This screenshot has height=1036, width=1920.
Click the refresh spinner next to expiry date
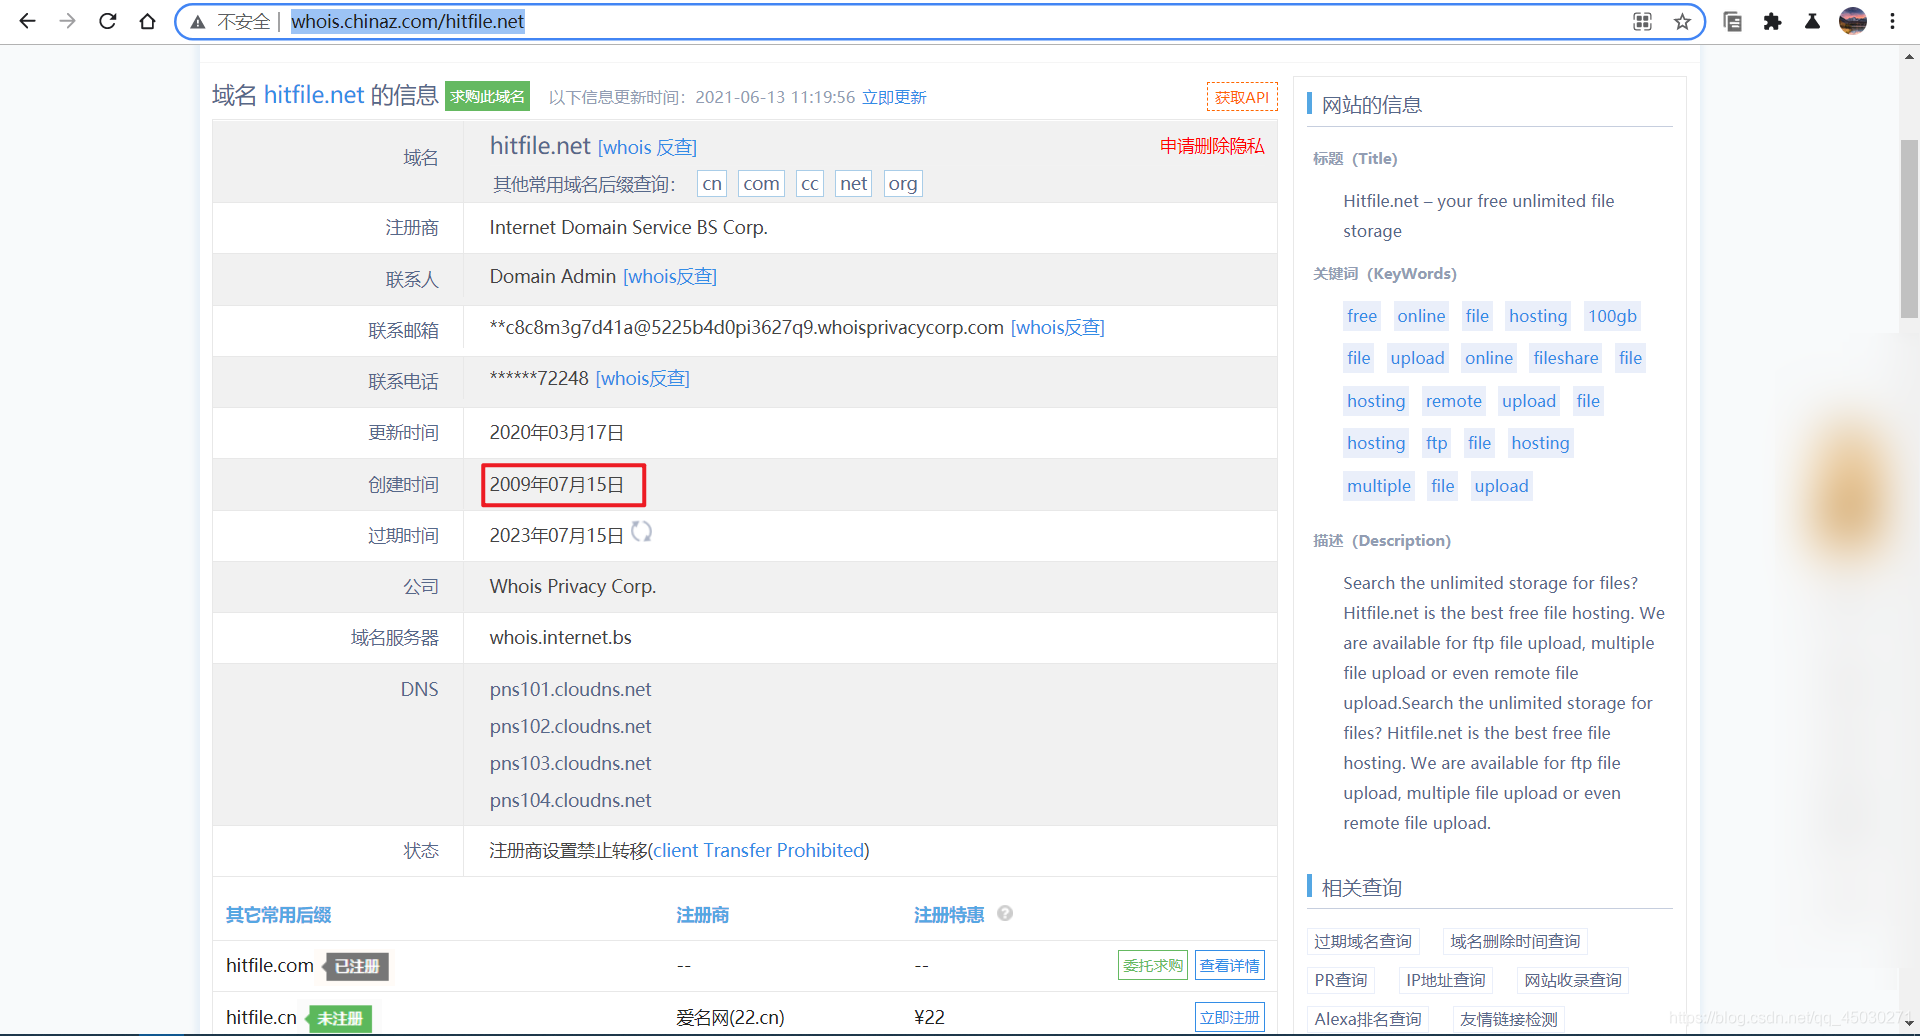(641, 532)
